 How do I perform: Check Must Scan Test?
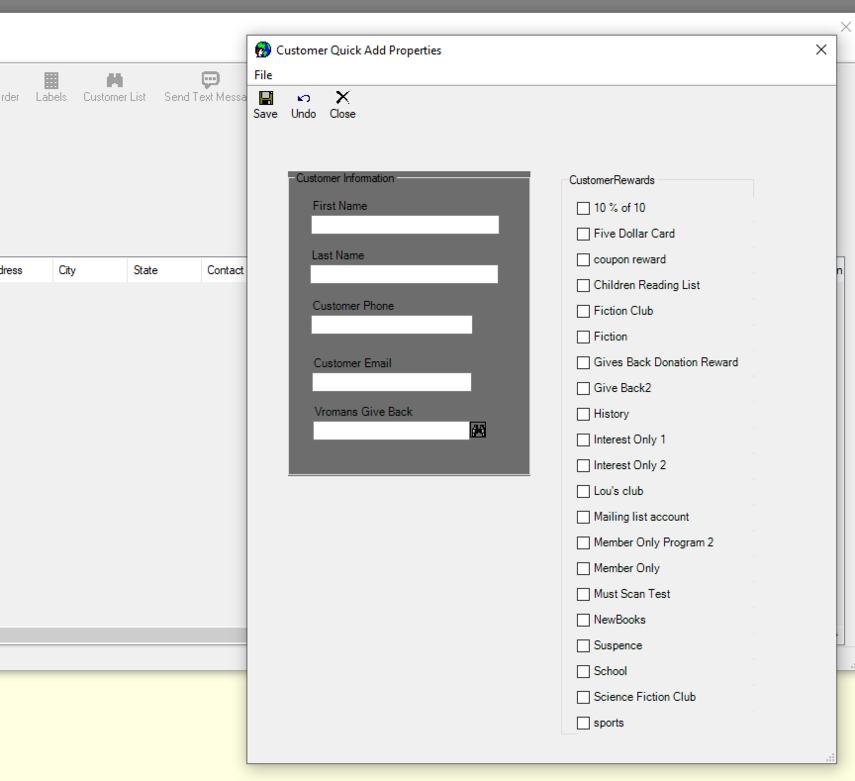pos(583,594)
